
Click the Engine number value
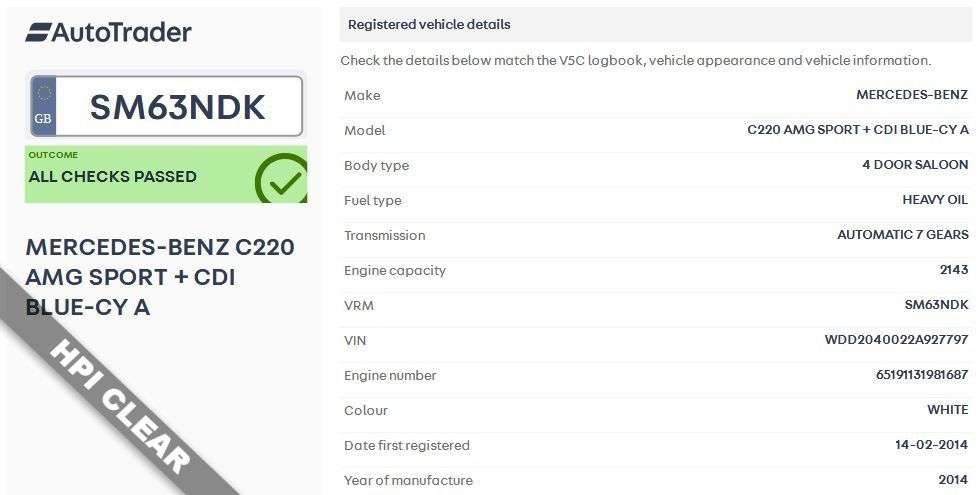(921, 375)
